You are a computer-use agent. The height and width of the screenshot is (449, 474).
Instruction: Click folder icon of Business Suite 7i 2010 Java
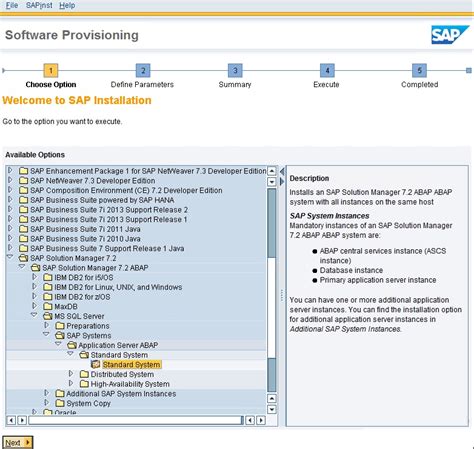(23, 239)
